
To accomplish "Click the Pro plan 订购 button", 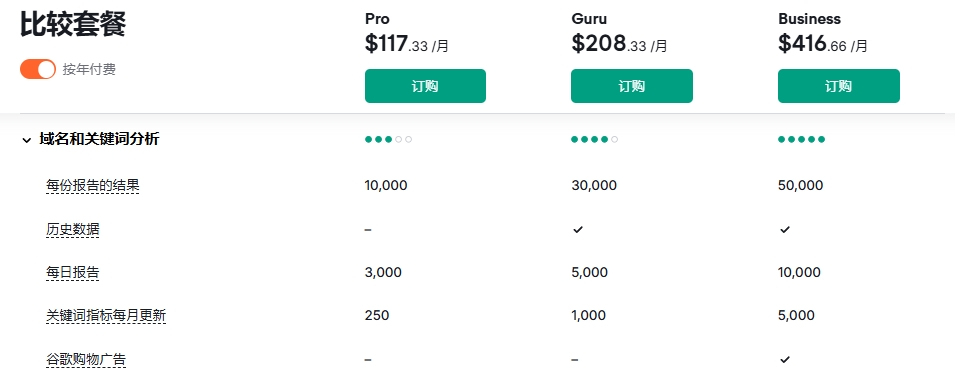I will [425, 86].
